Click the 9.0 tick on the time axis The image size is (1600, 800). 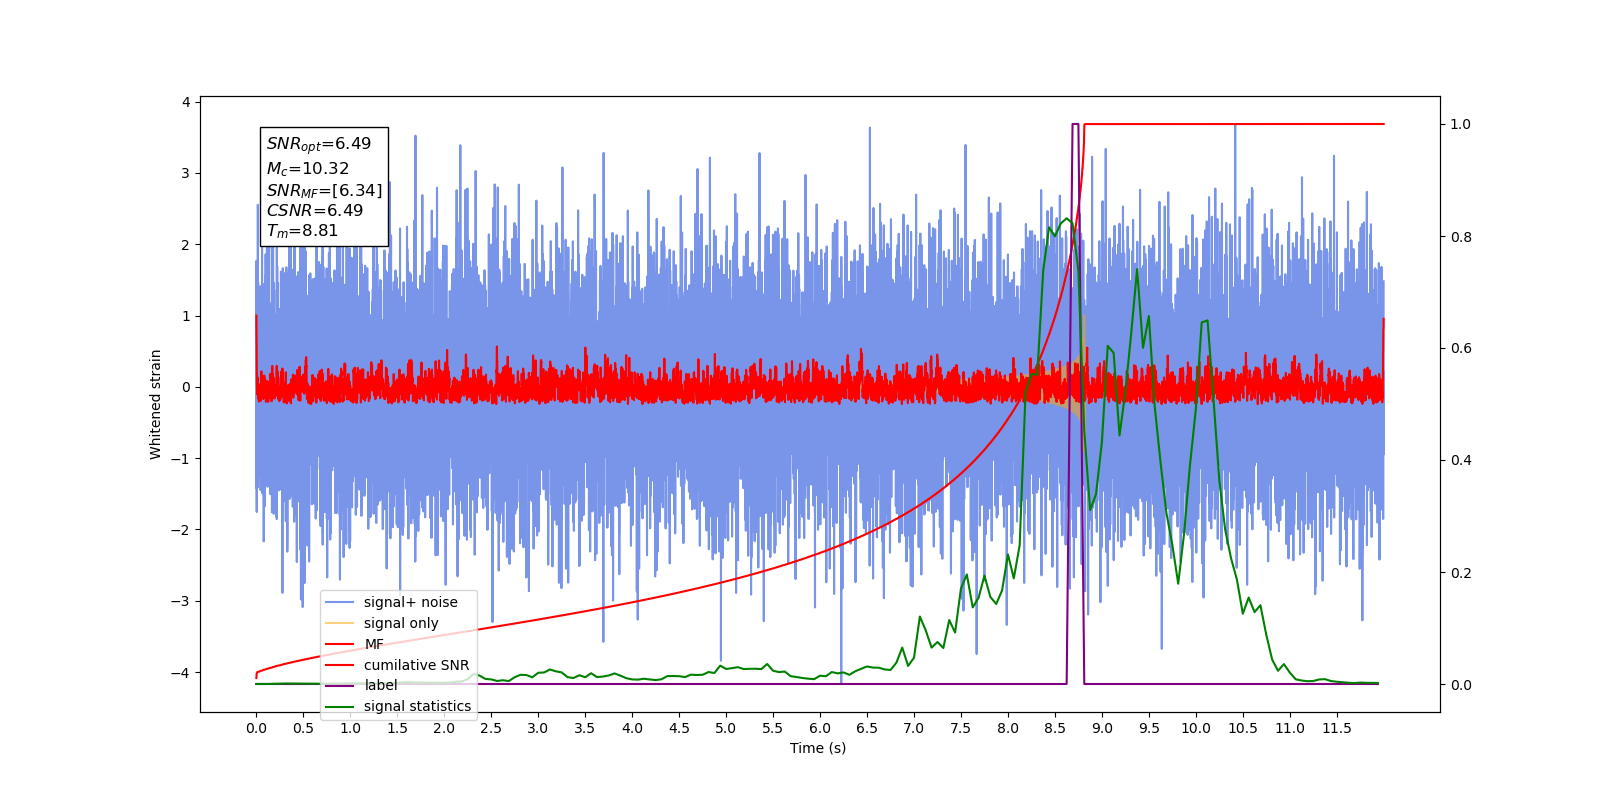click(x=1102, y=728)
